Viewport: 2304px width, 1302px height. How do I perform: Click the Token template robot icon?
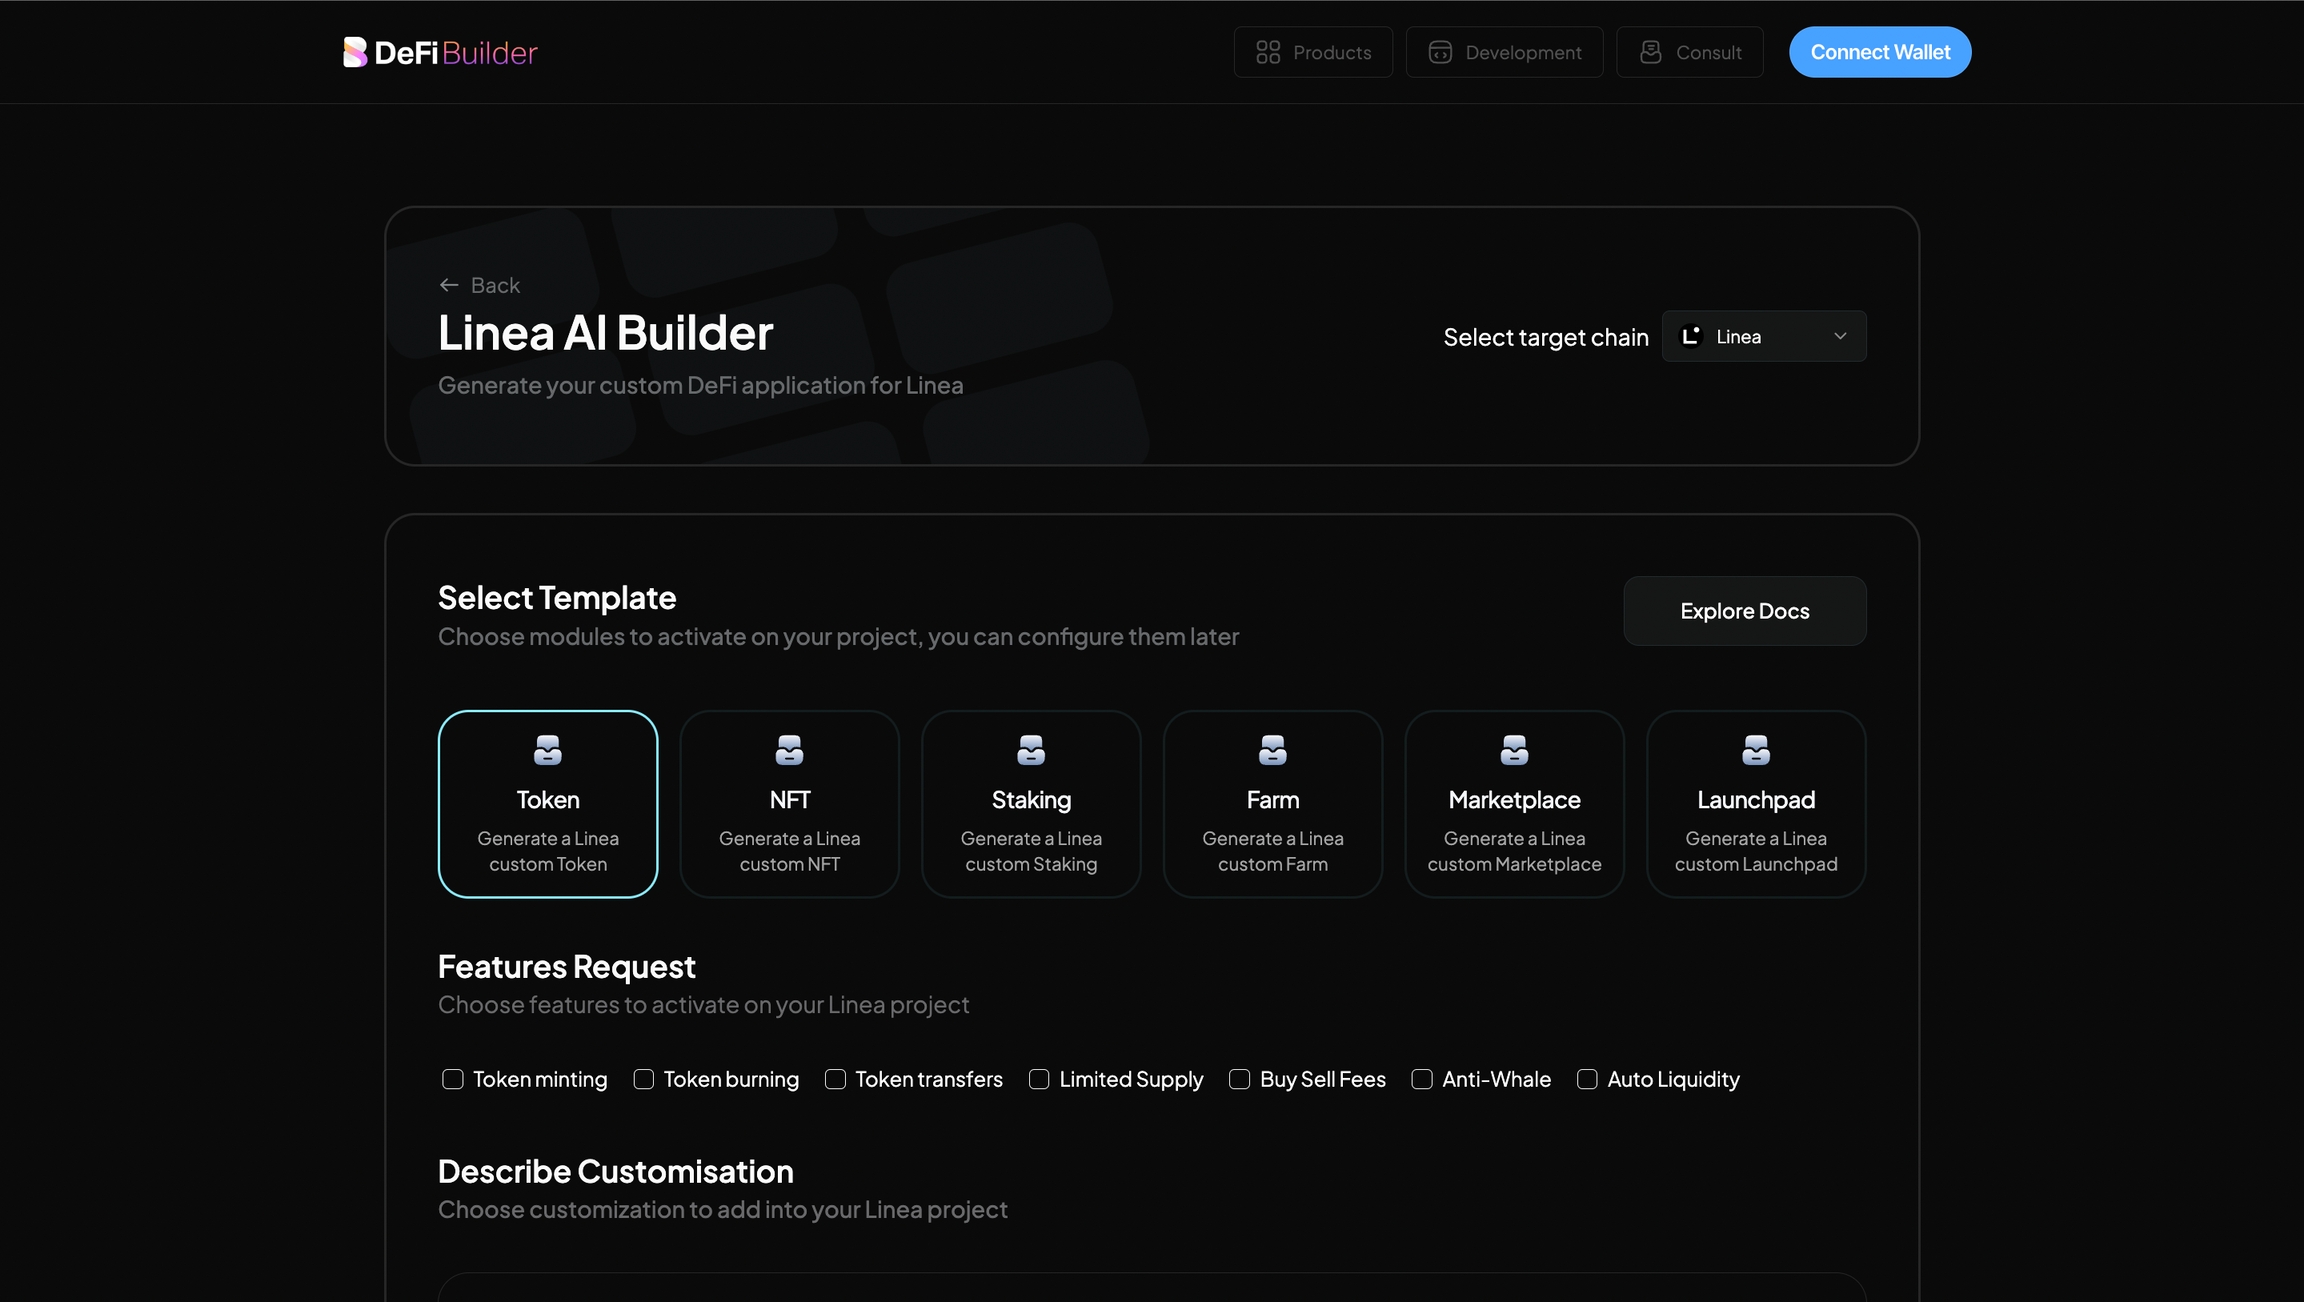pos(547,750)
